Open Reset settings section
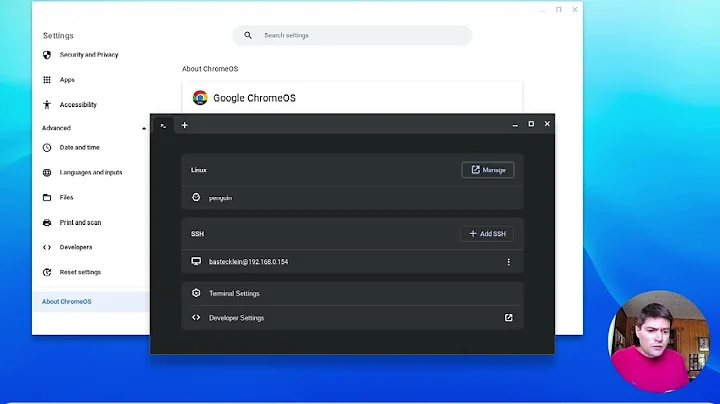Viewport: 720px width, 404px height. pyautogui.click(x=80, y=272)
